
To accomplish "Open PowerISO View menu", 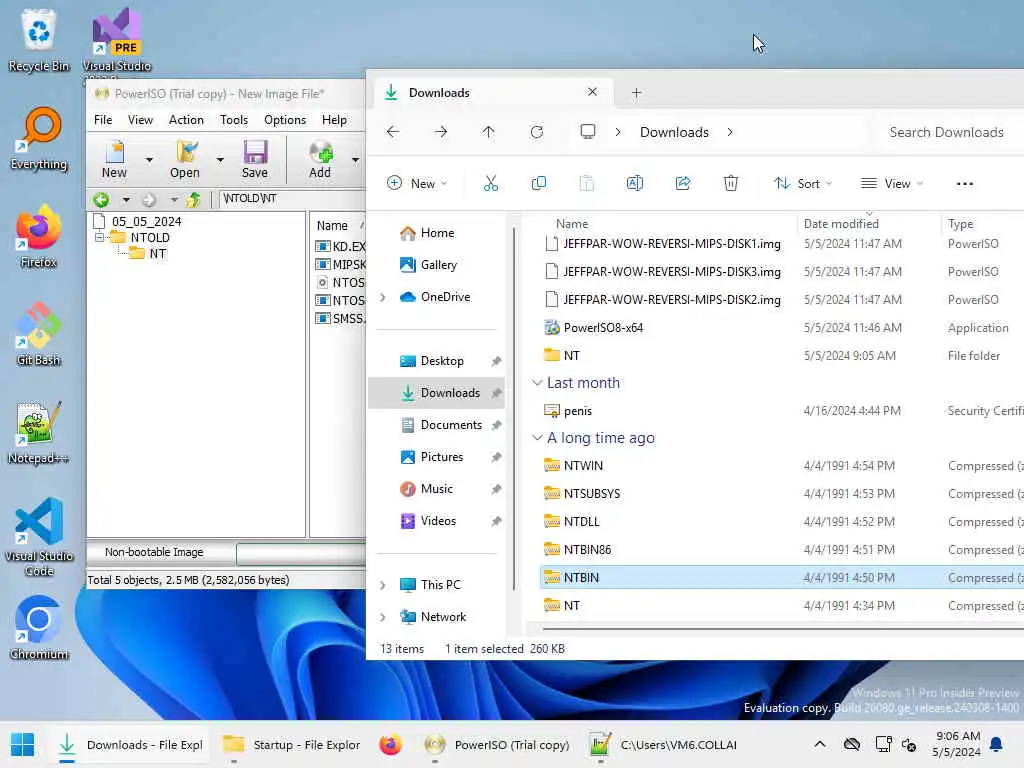I will click(140, 120).
